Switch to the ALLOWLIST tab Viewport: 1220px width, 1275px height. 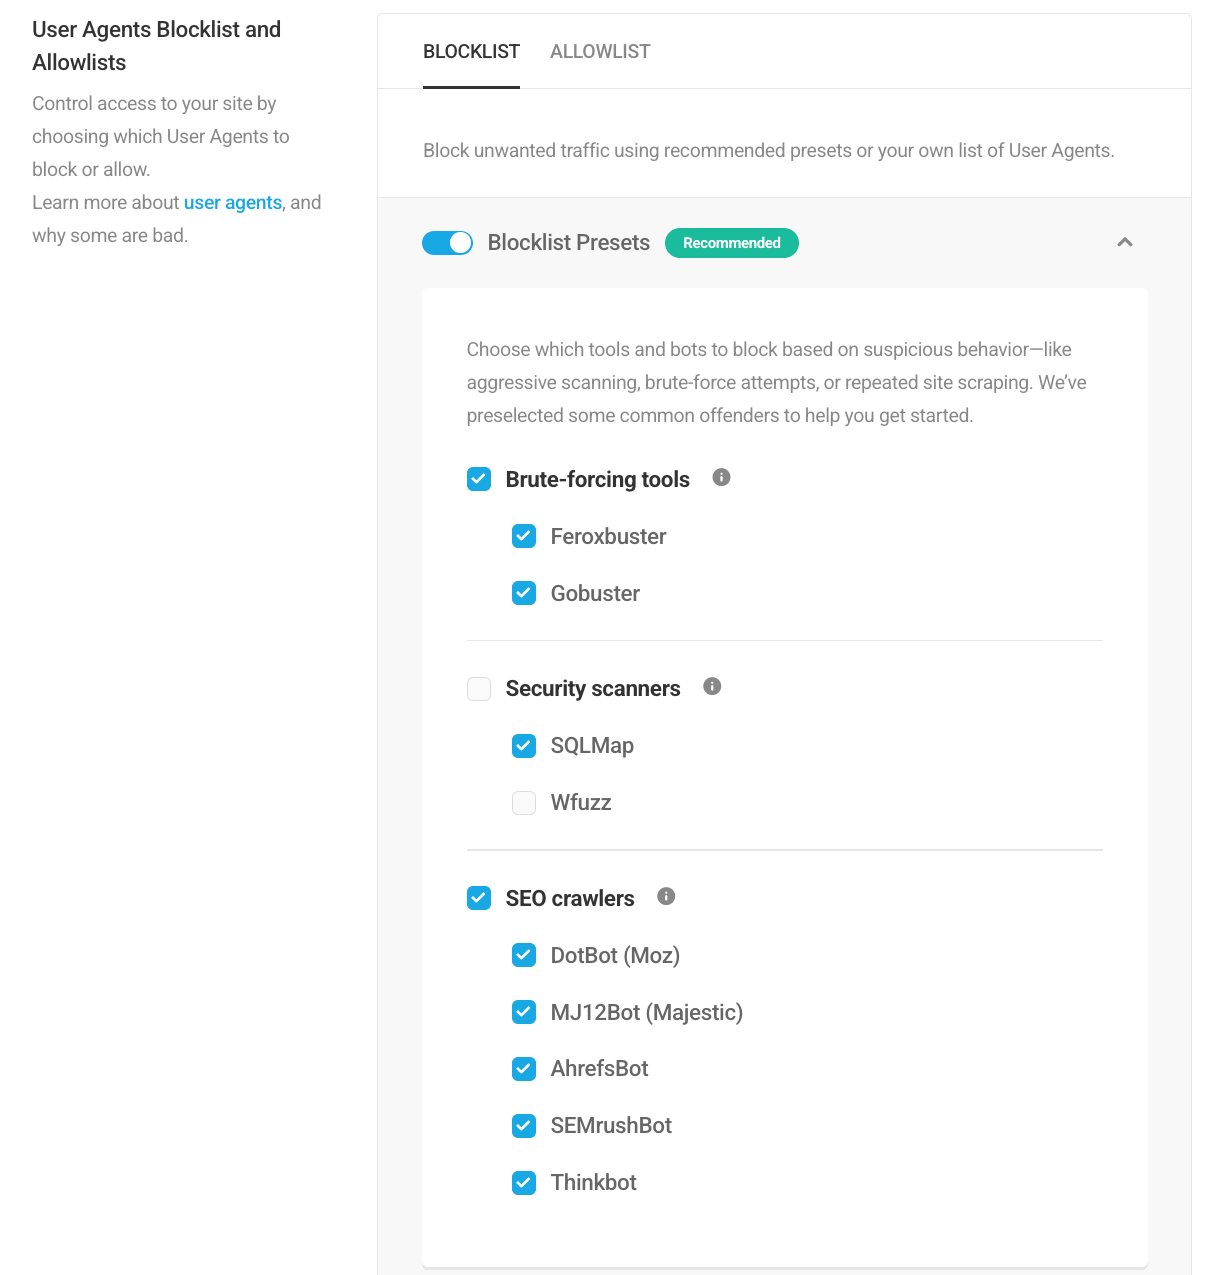tap(600, 51)
